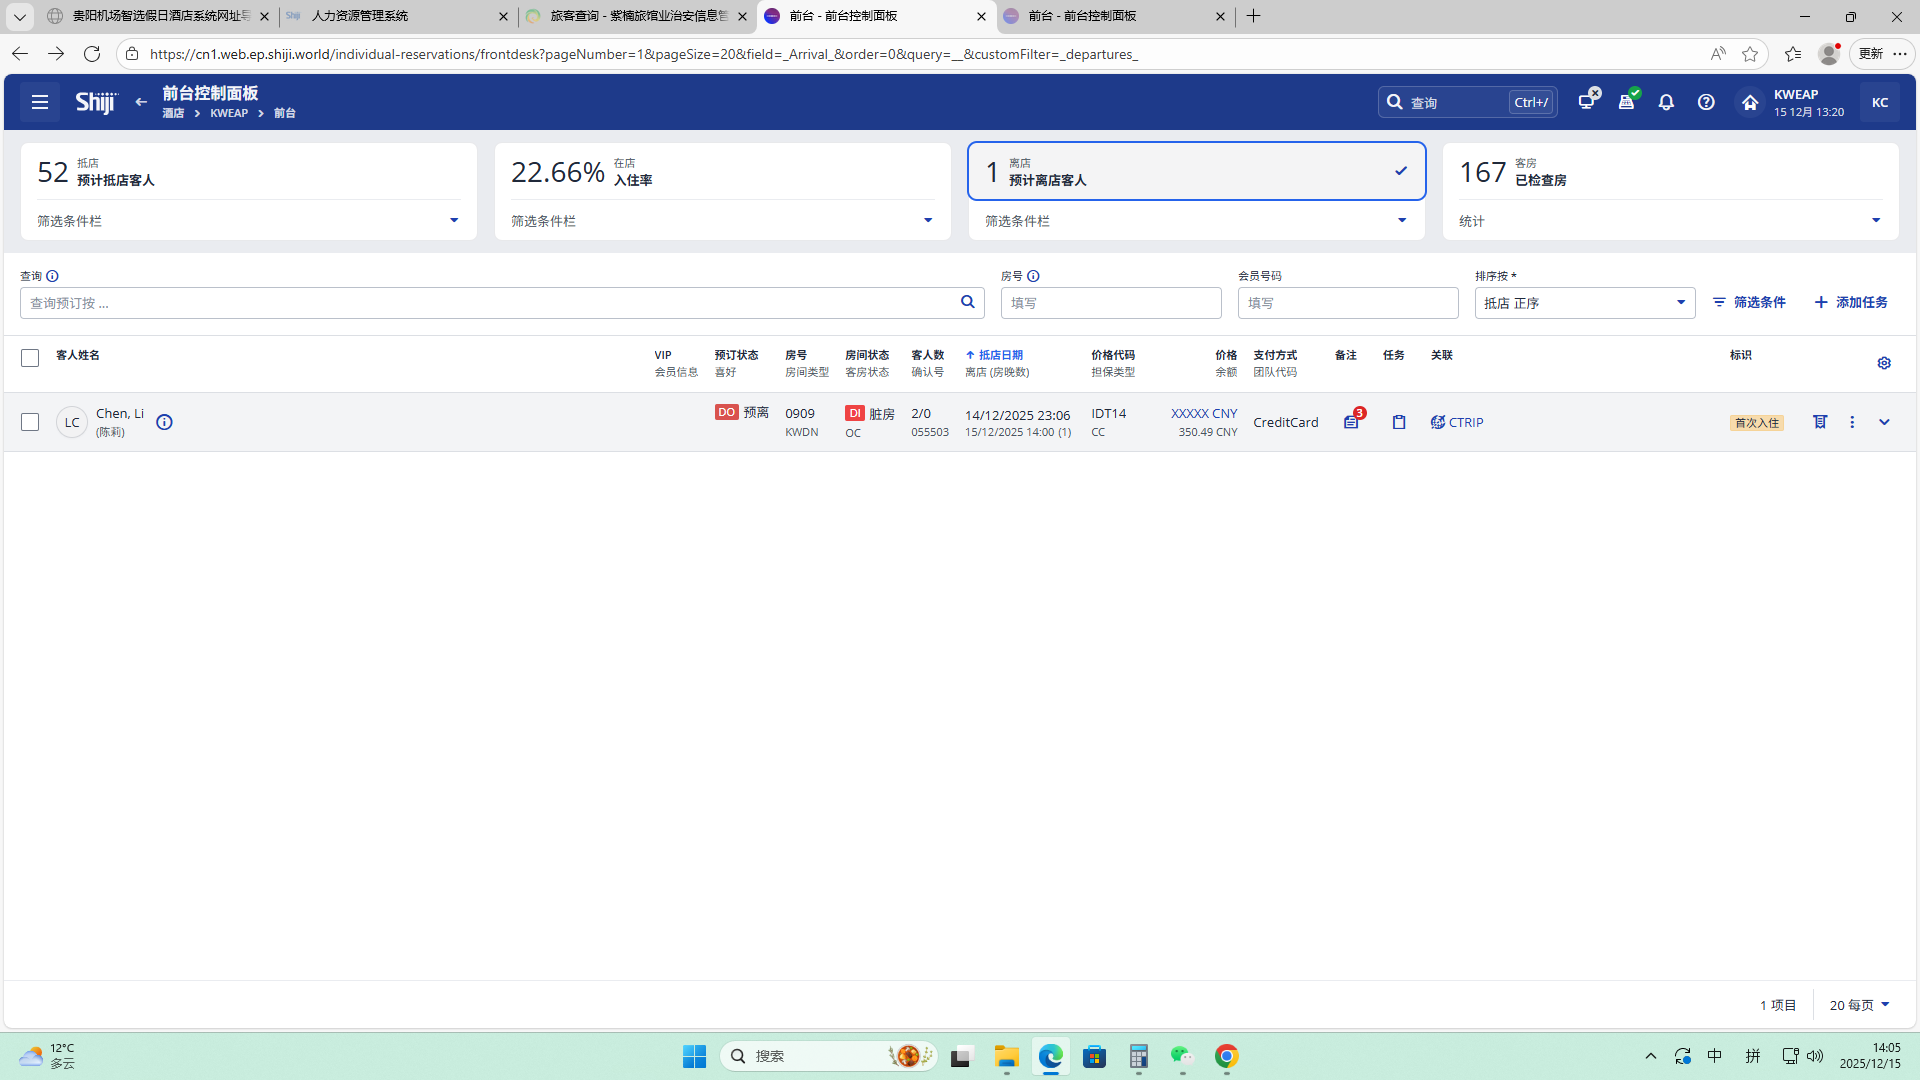Image resolution: width=1920 pixels, height=1080 pixels.
Task: Open the notes icon with red badge
Action: [x=1351, y=422]
